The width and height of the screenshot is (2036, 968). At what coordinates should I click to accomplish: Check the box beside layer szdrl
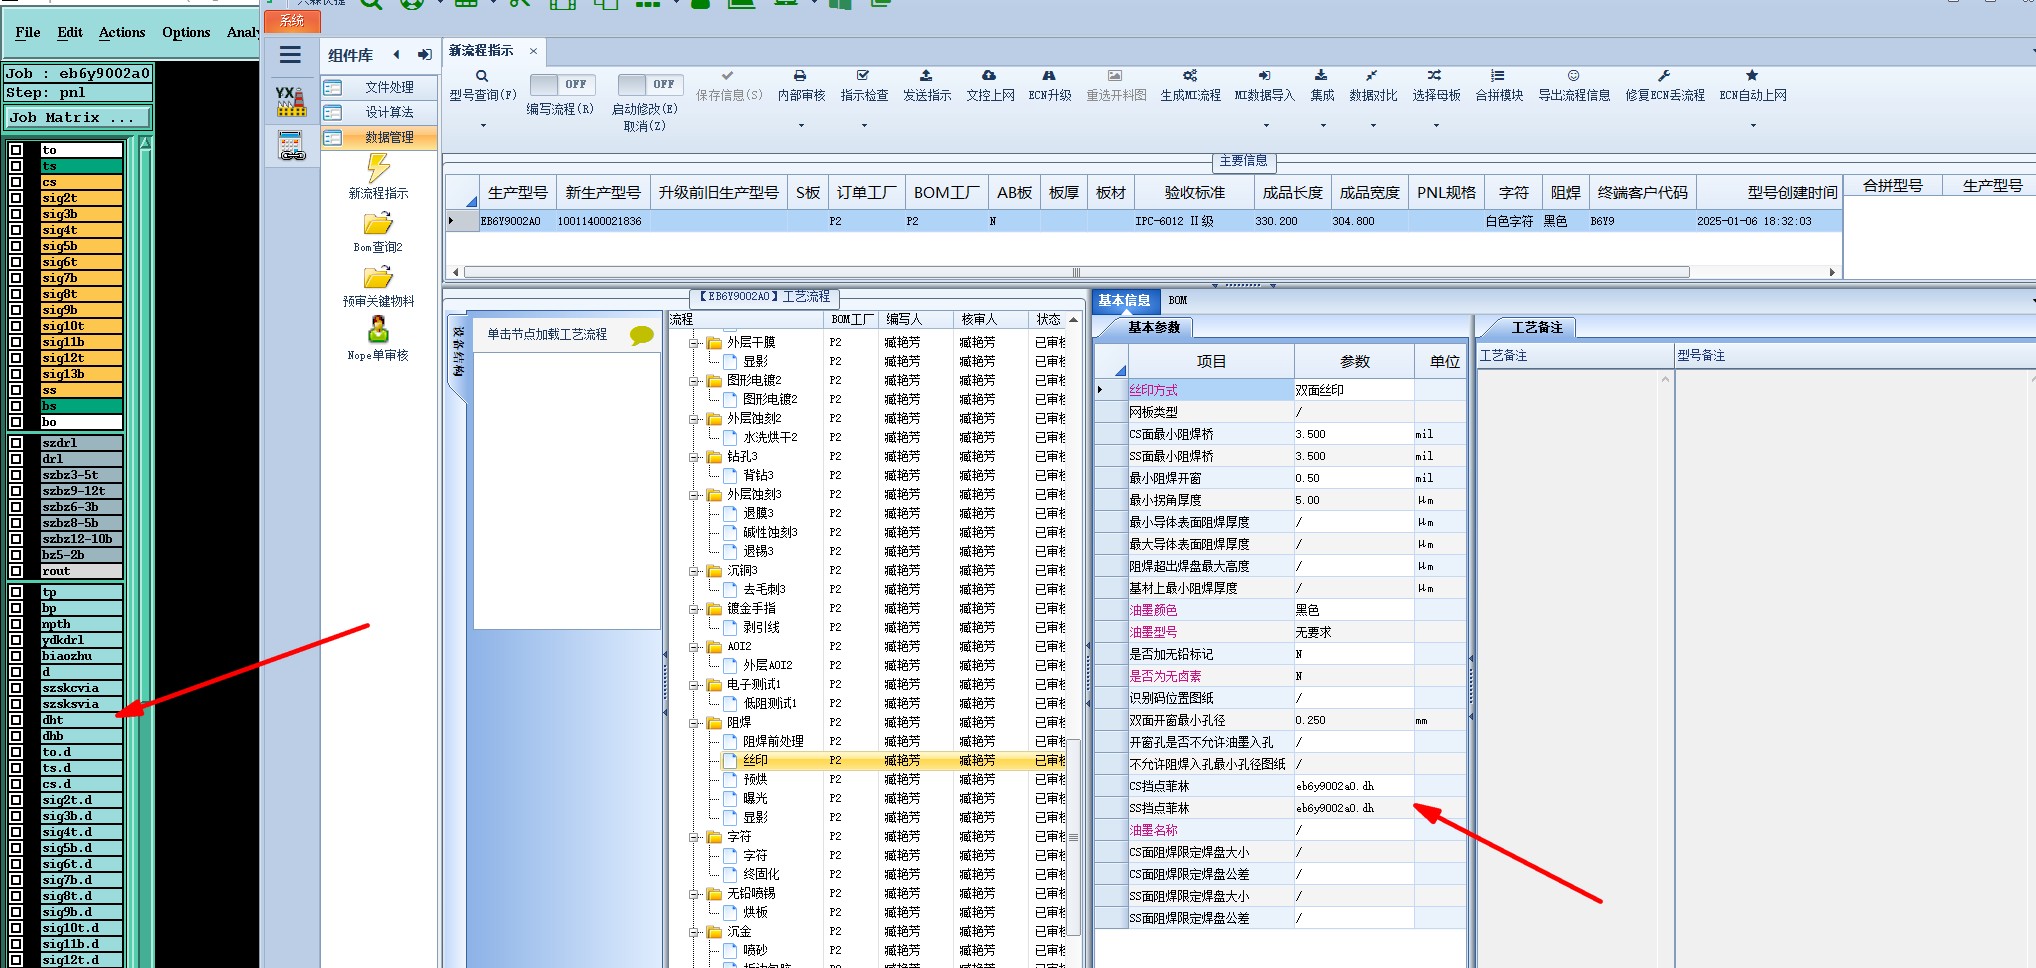[x=16, y=443]
